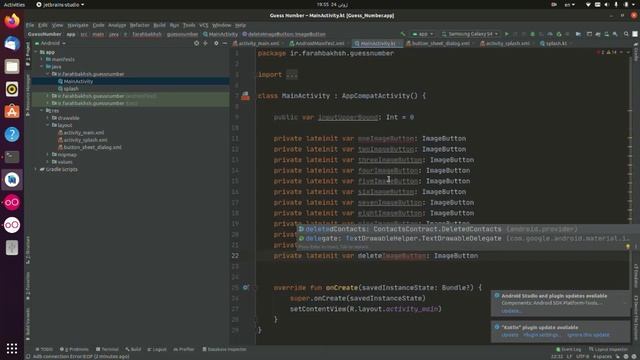Click Update link in Android Studio notification

click(x=511, y=311)
